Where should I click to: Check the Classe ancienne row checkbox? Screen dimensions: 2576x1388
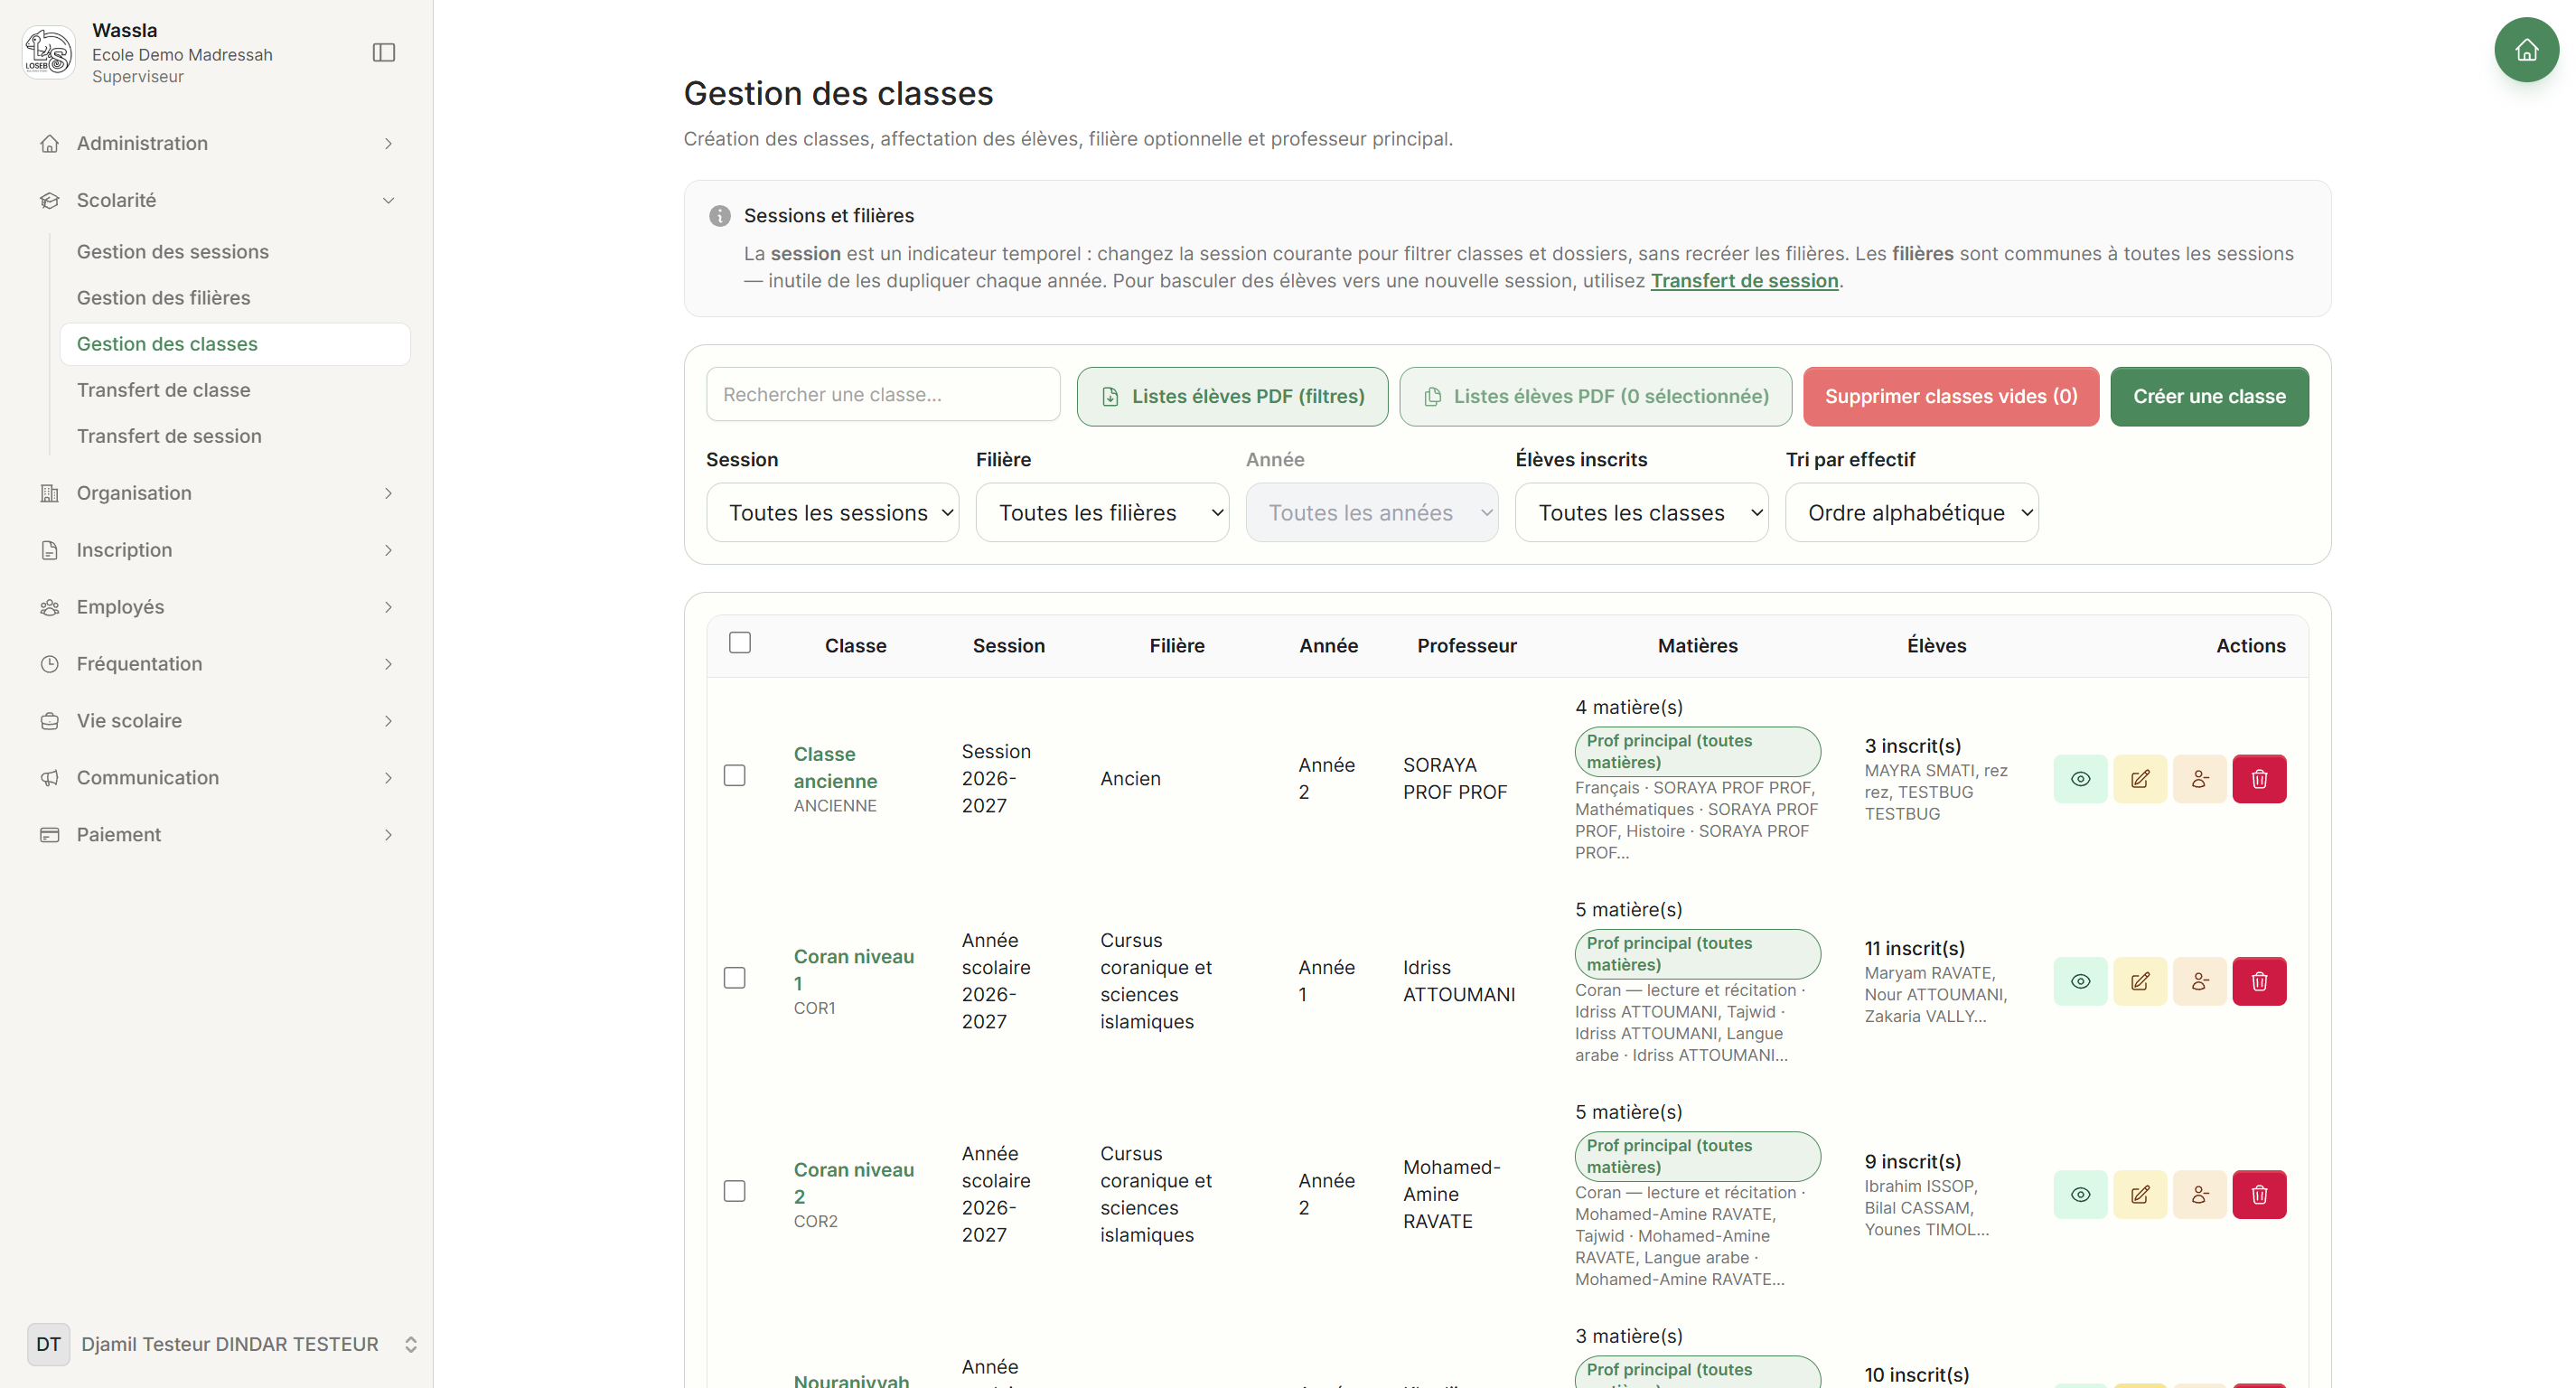[x=735, y=775]
